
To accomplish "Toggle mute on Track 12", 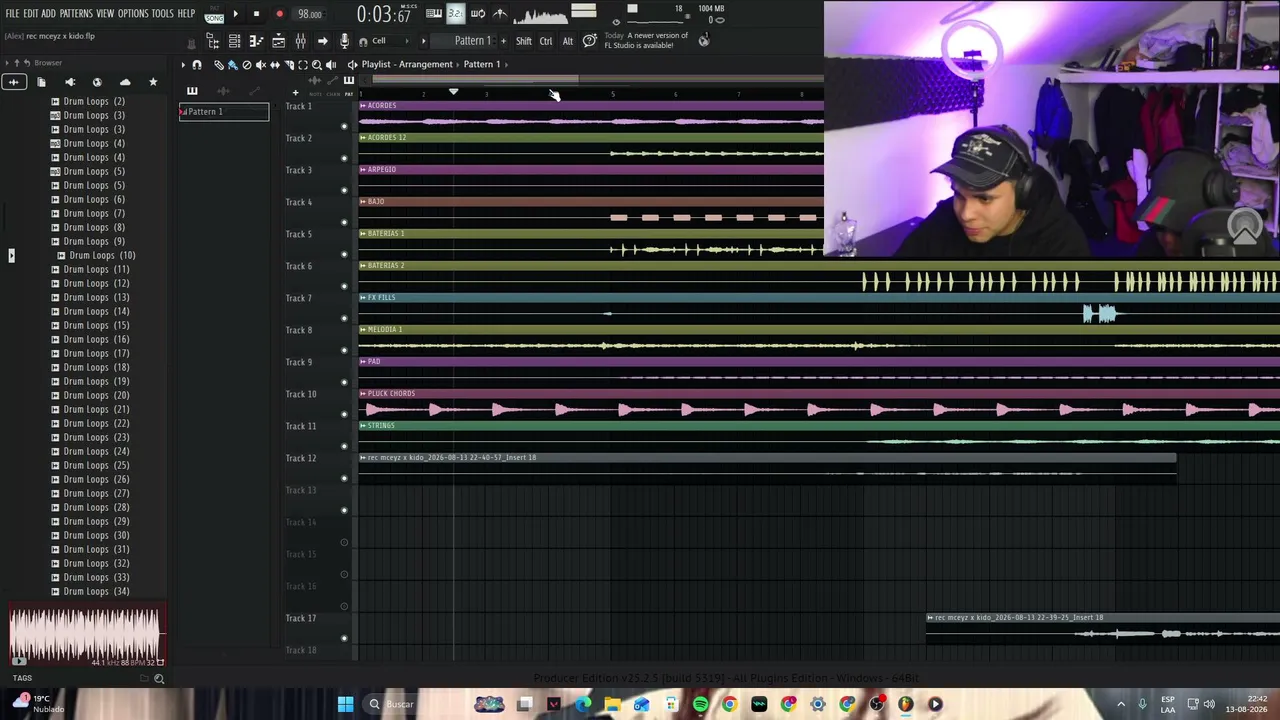I will 344,478.
